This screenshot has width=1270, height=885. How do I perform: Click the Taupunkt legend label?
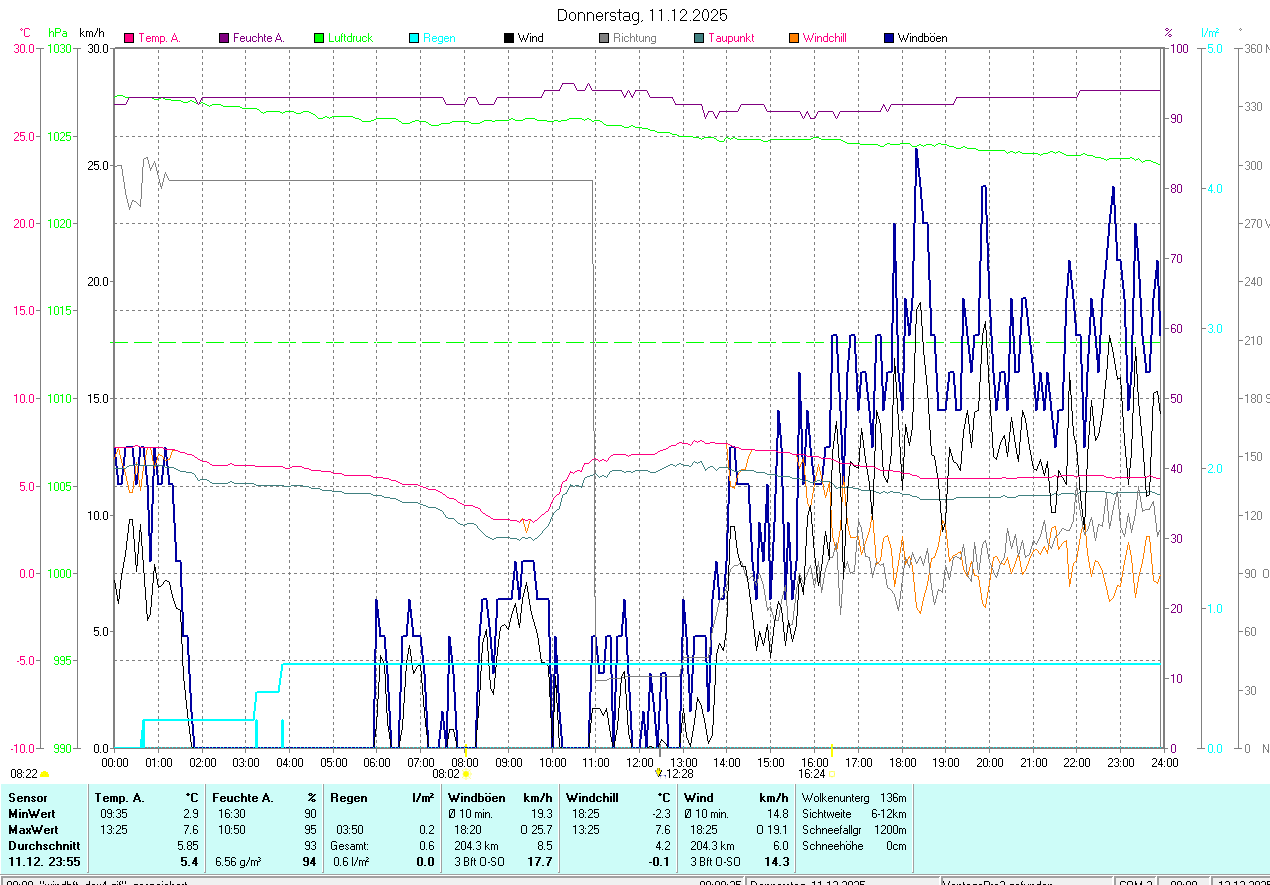tap(731, 38)
